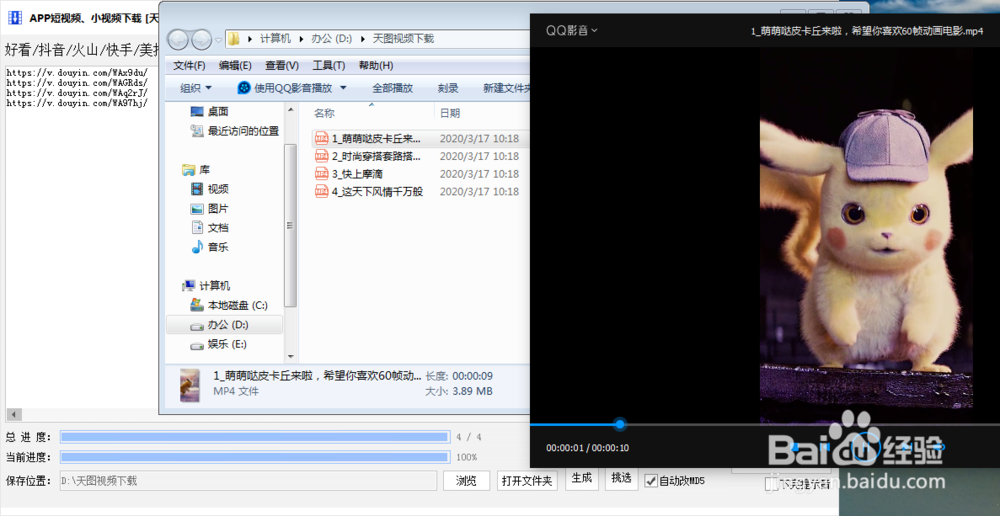The image size is (1000, 516).
Task: Select 娱乐 (E:) drive
Action: [x=219, y=344]
